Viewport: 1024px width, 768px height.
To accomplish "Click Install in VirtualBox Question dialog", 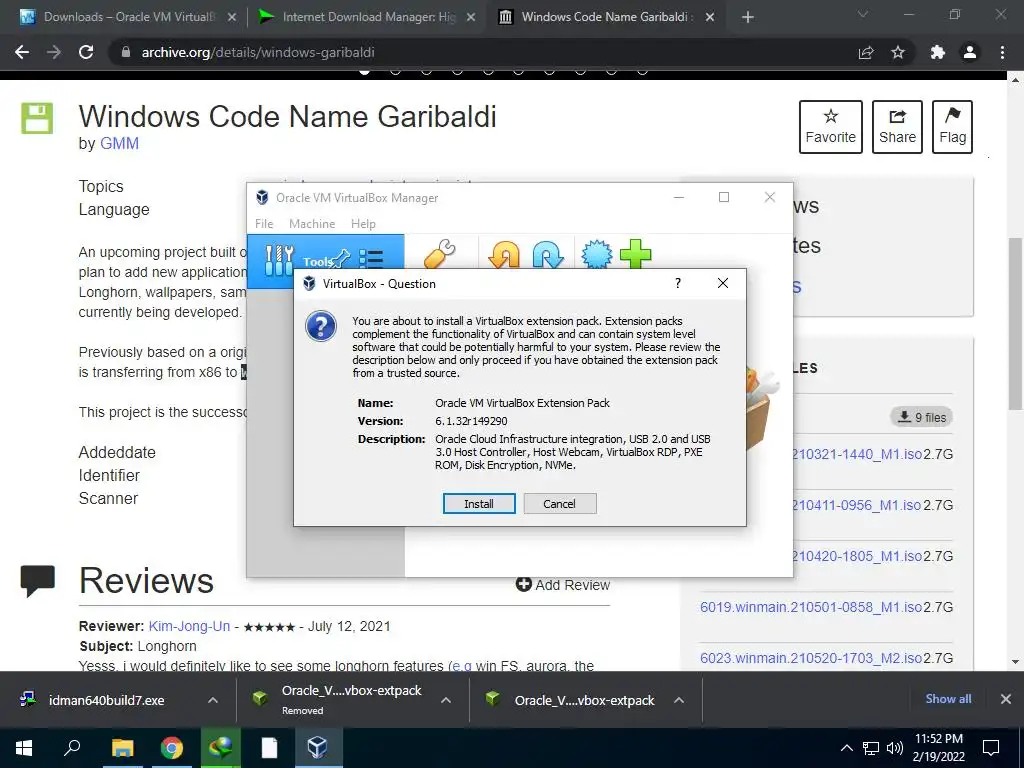I will click(479, 504).
